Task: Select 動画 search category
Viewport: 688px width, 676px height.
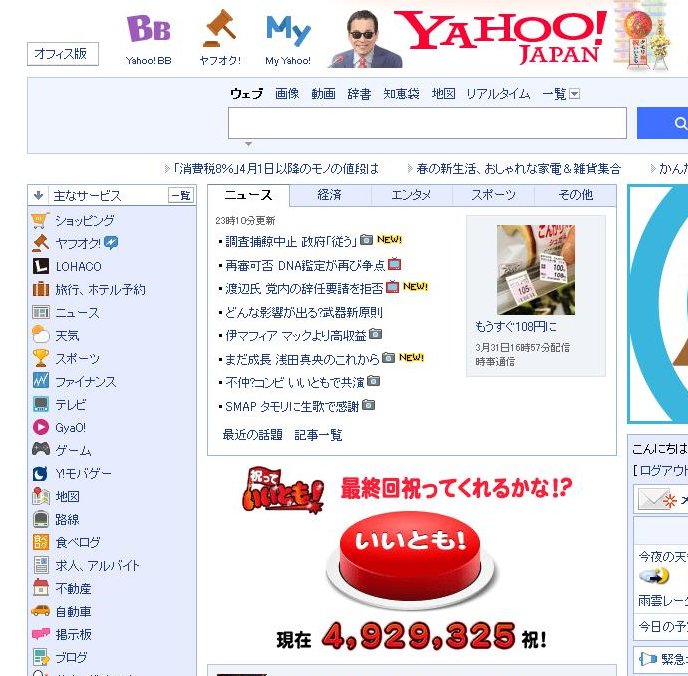Action: pos(323,93)
